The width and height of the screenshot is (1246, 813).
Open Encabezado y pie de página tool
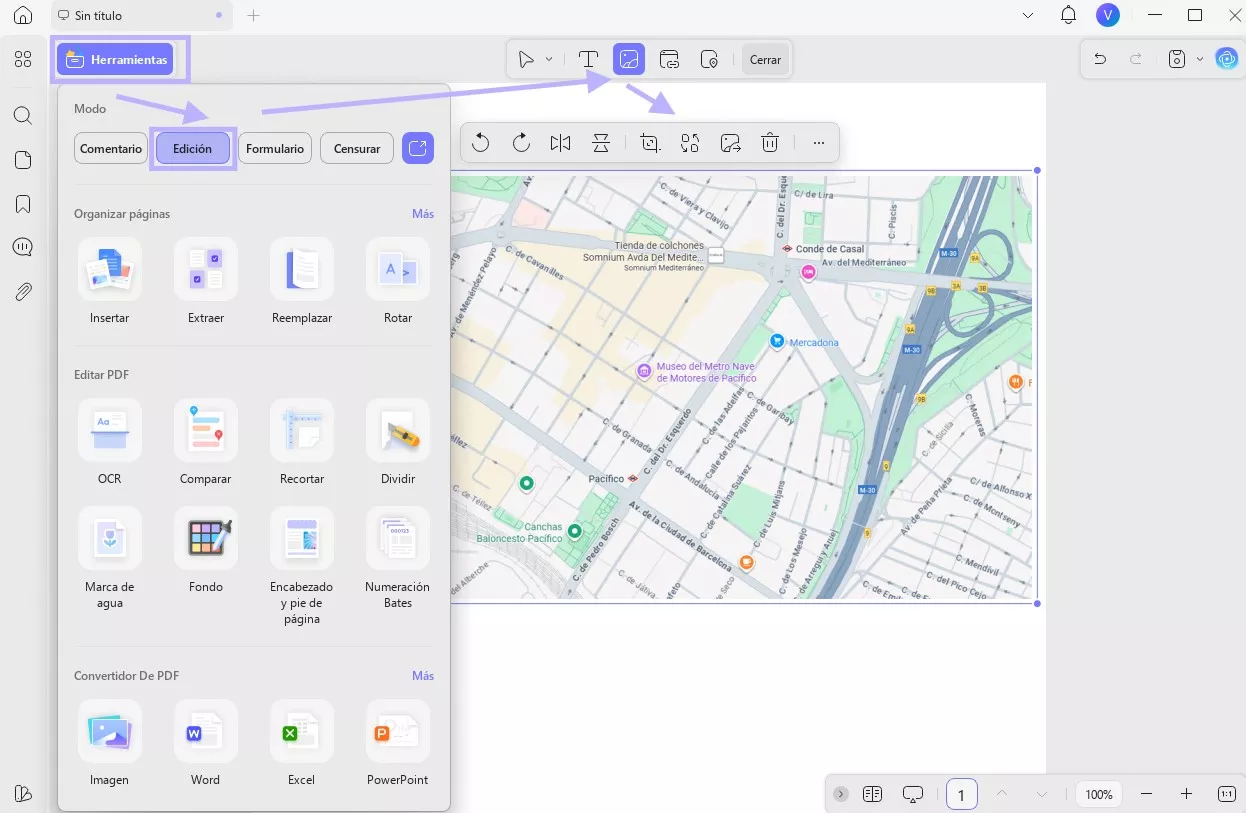coord(301,567)
